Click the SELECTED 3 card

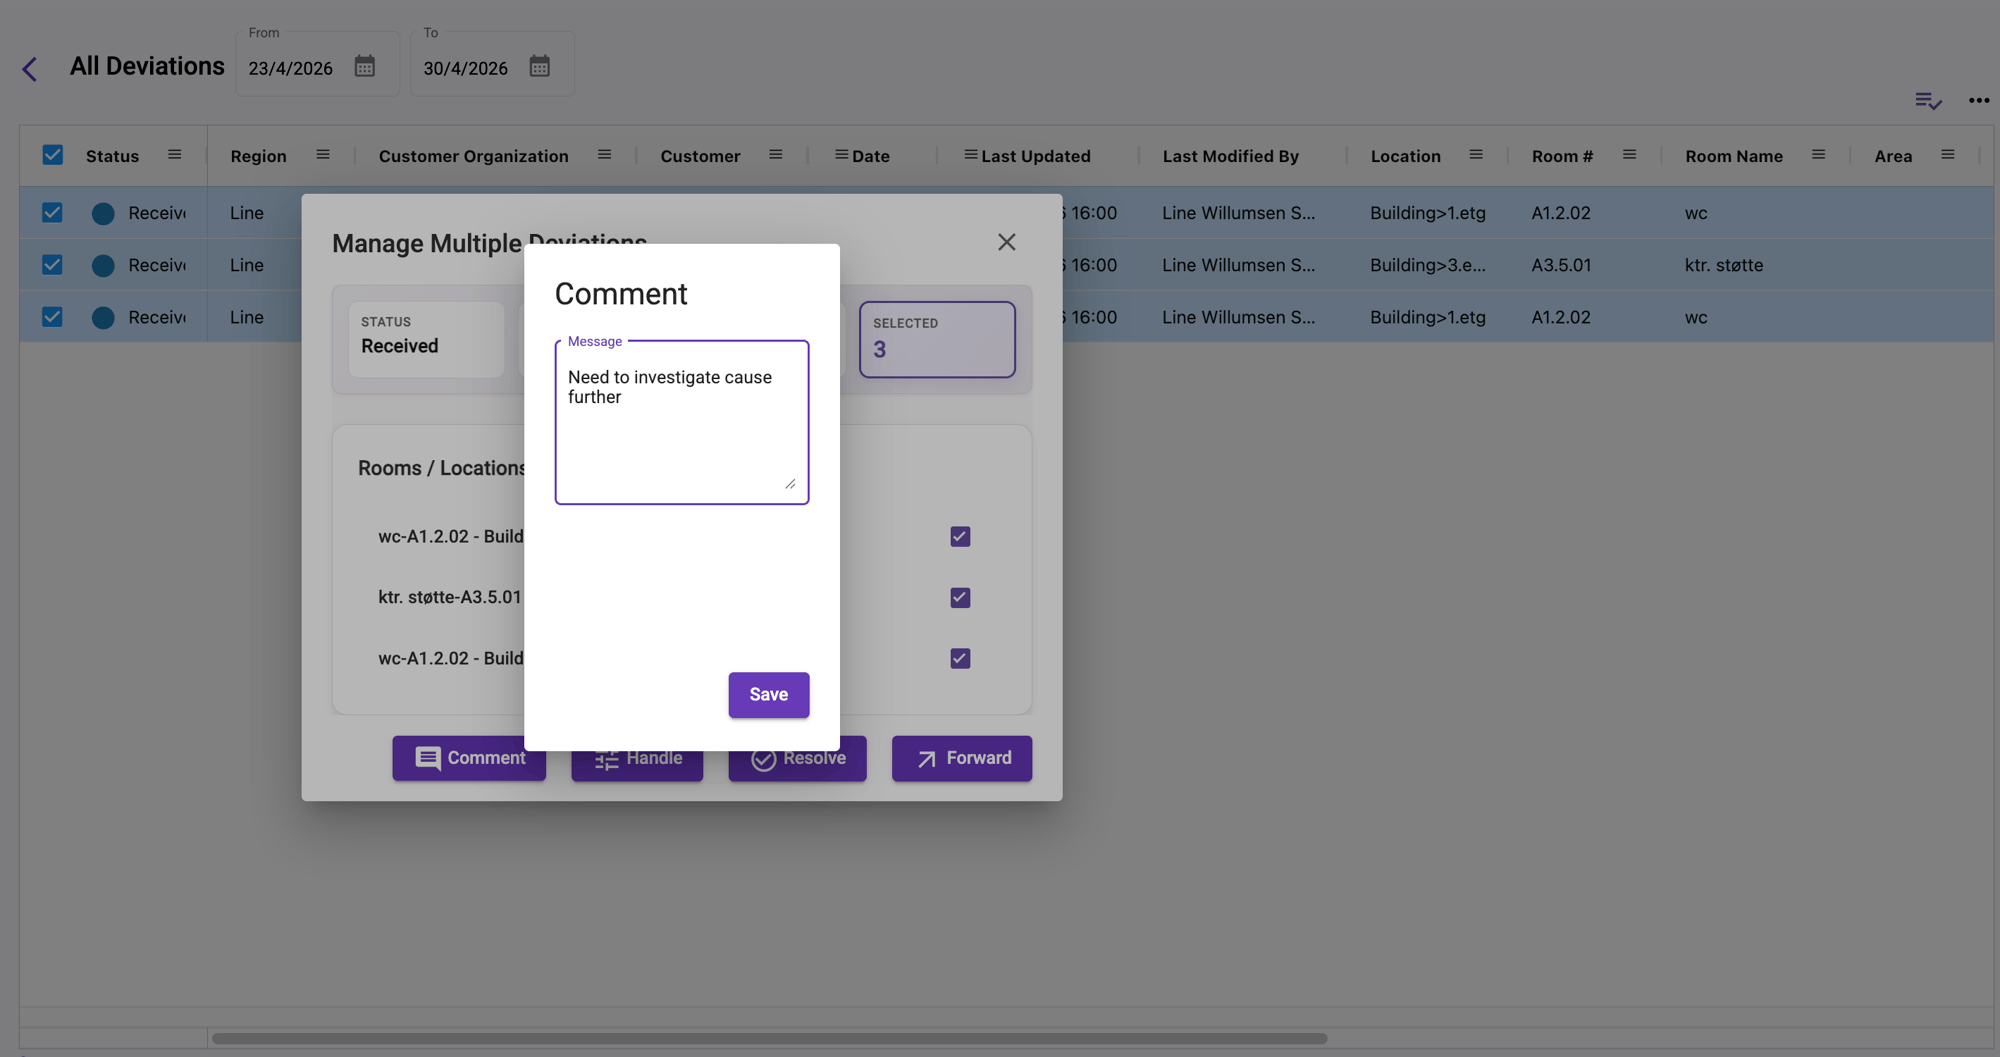click(x=938, y=340)
